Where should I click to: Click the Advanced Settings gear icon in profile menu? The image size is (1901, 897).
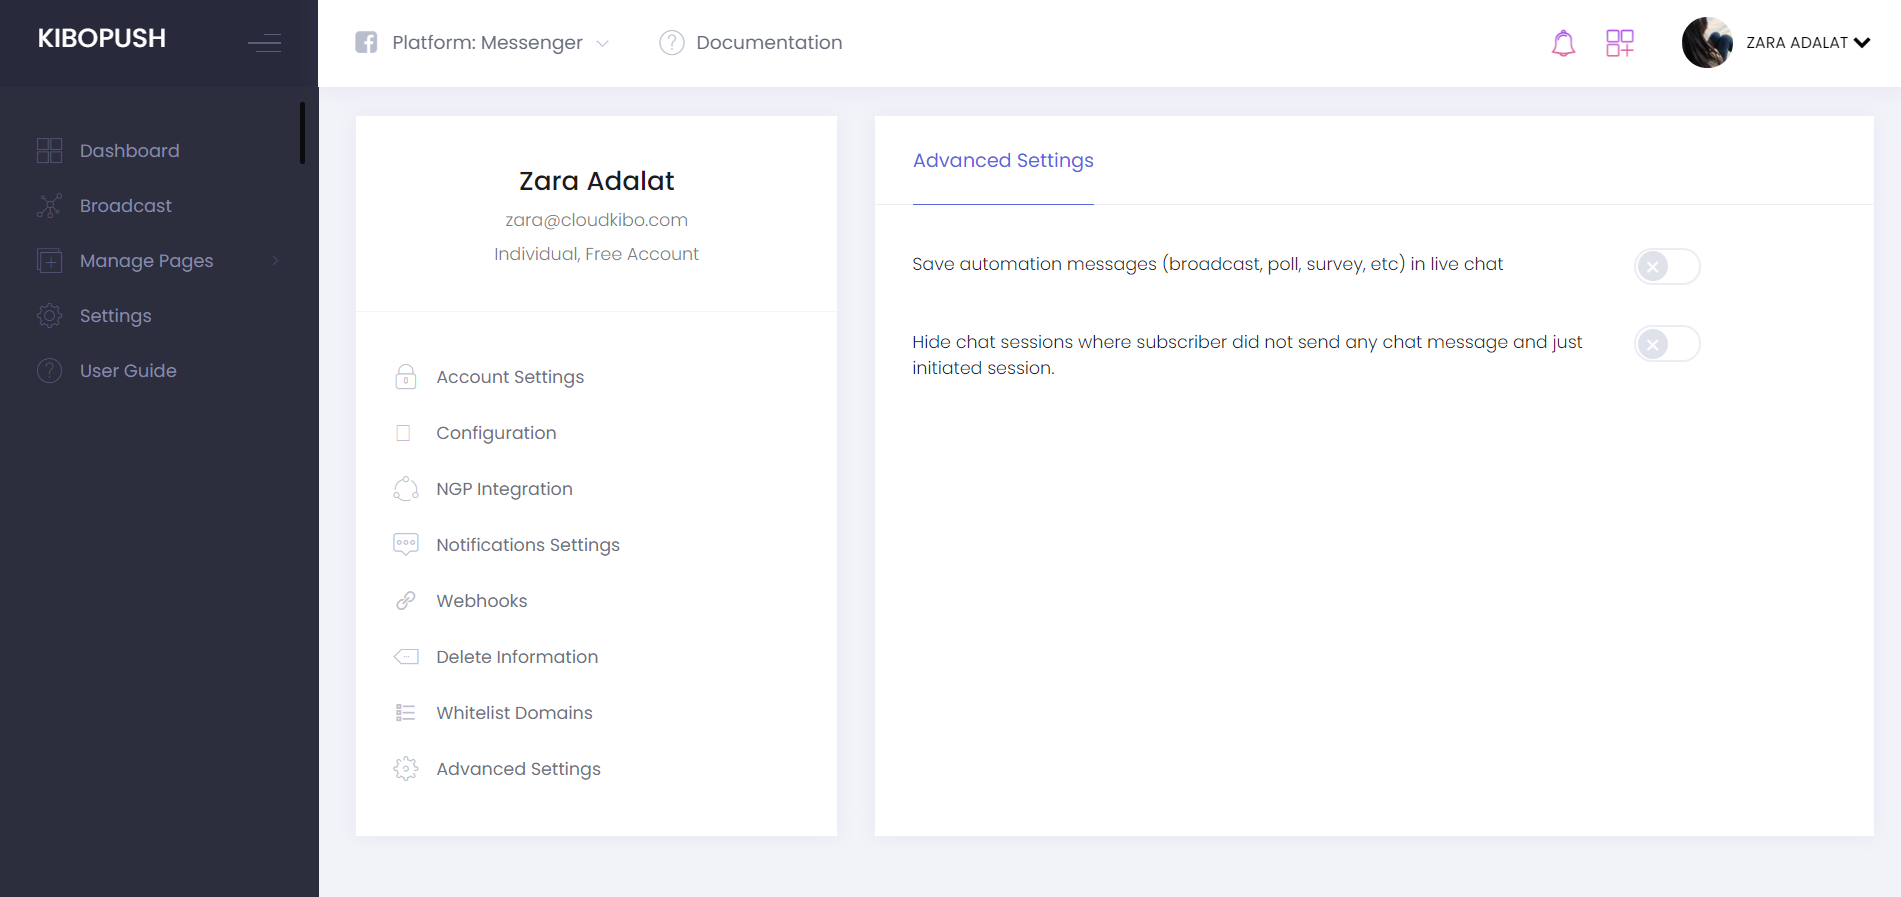(x=406, y=769)
